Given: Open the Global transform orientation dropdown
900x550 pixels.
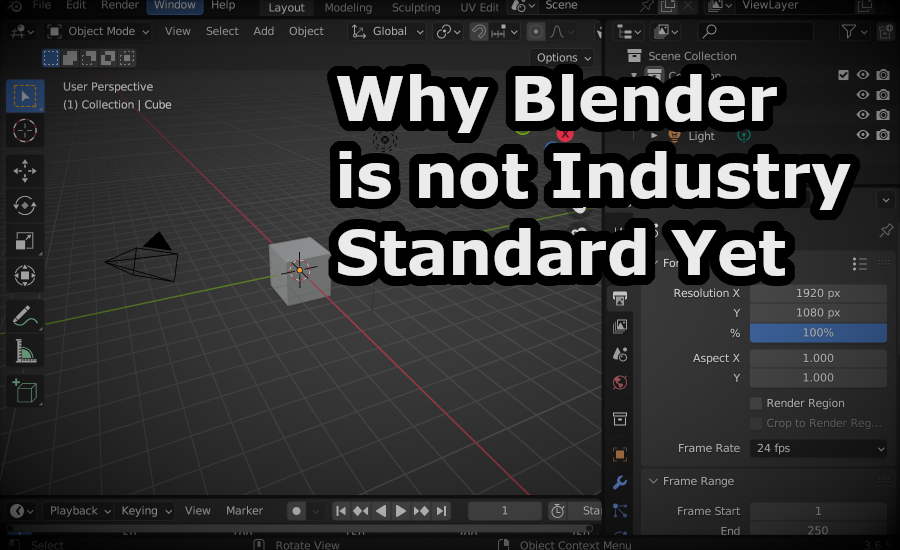Looking at the screenshot, I should 387,32.
